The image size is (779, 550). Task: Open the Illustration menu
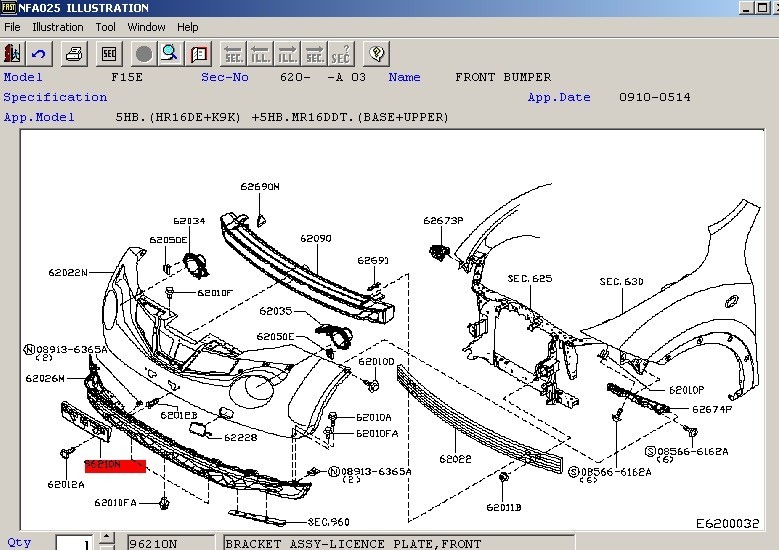tap(58, 27)
